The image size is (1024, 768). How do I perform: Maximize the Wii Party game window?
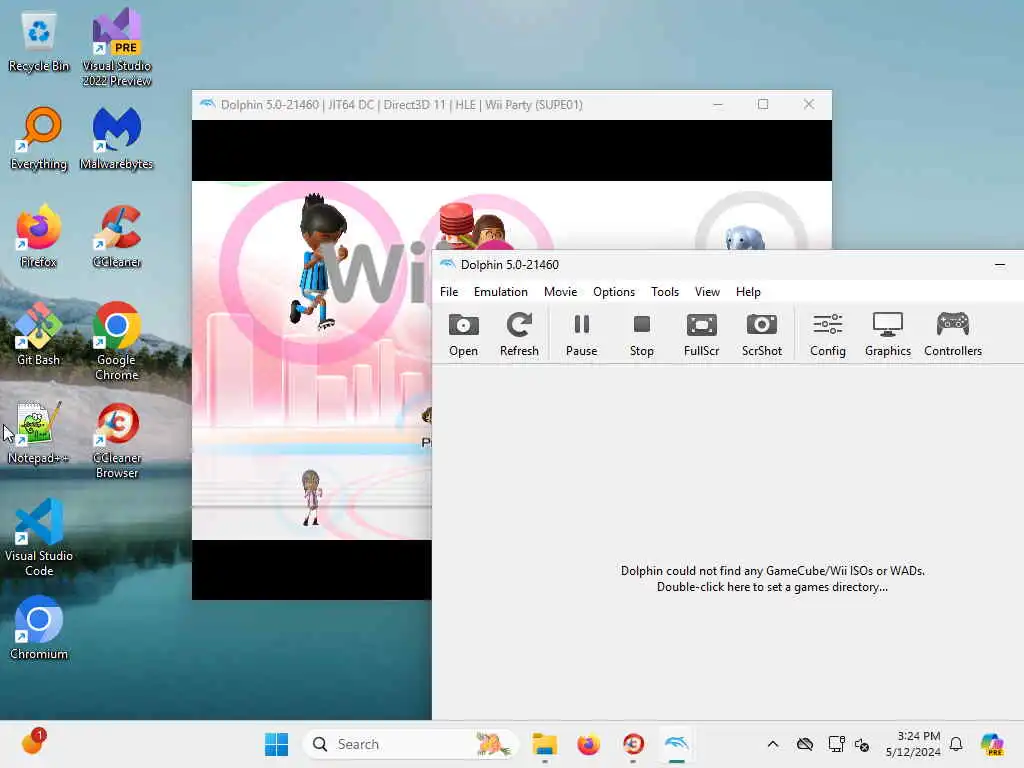(763, 104)
